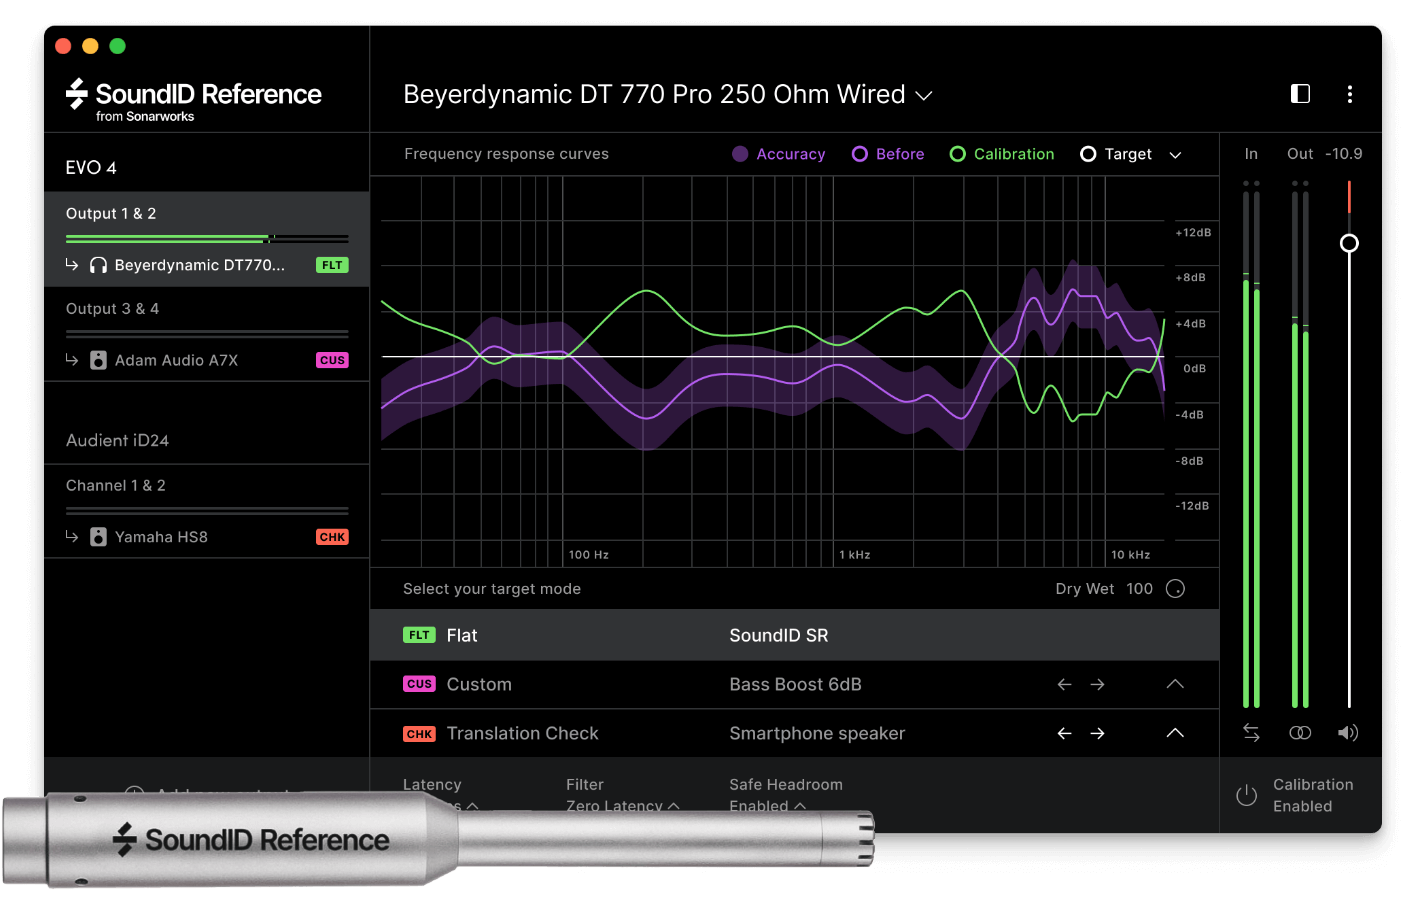This screenshot has width=1426, height=898.
Task: Click the channel swap arrows icon under meters
Action: [1251, 732]
